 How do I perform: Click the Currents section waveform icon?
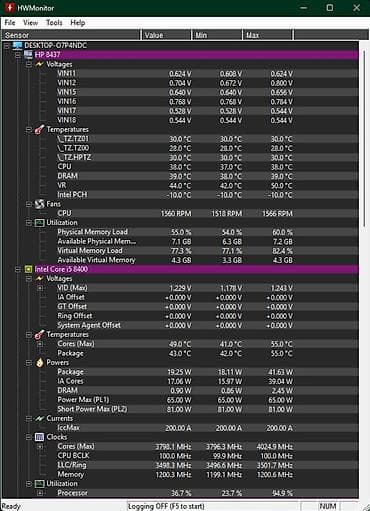pyautogui.click(x=39, y=418)
